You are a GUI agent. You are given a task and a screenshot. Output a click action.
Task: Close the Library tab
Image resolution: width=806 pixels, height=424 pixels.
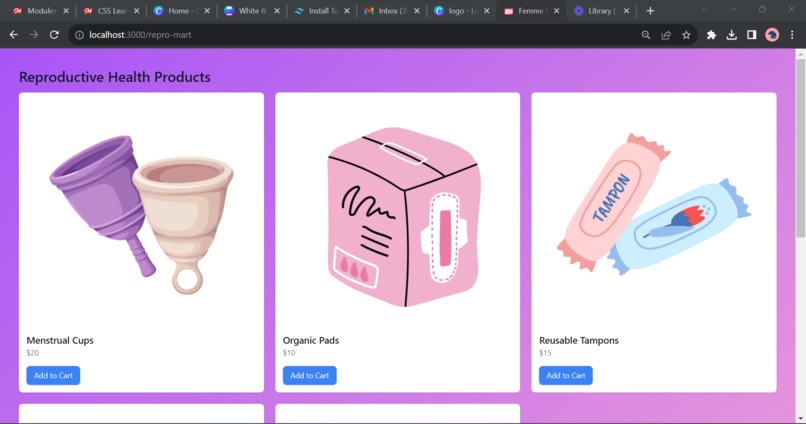tap(626, 11)
